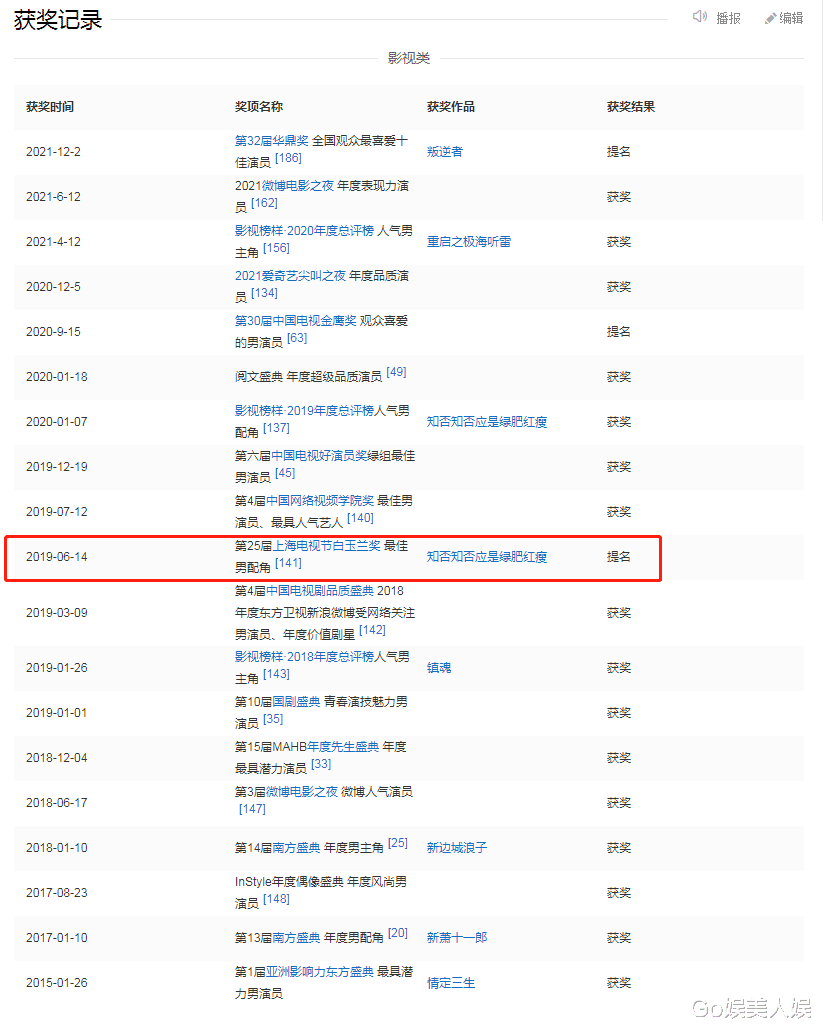Open the 第32届华鼎奖 link
This screenshot has width=823, height=1033.
pyautogui.click(x=271, y=141)
